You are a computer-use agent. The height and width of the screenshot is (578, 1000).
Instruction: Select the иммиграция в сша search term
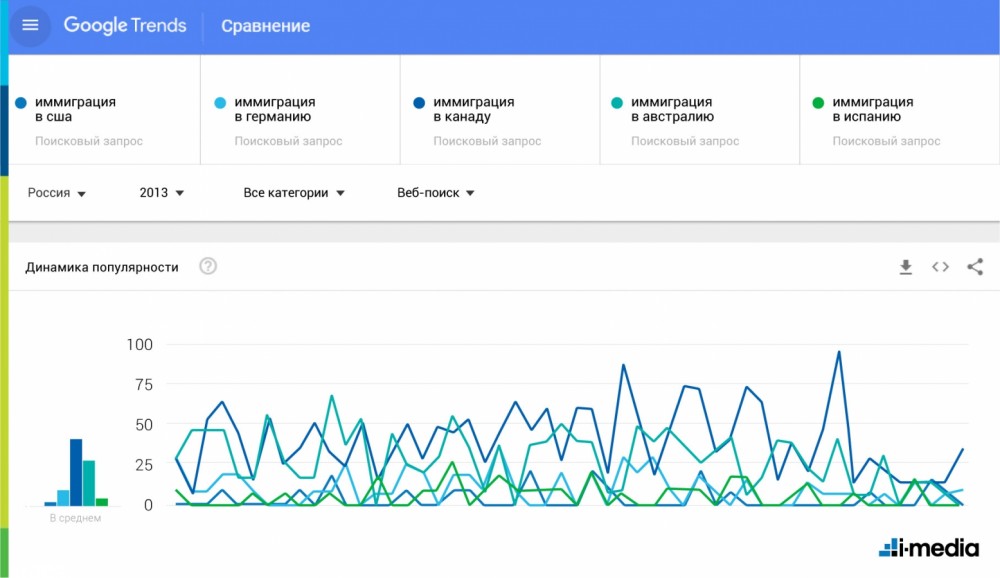[x=75, y=109]
